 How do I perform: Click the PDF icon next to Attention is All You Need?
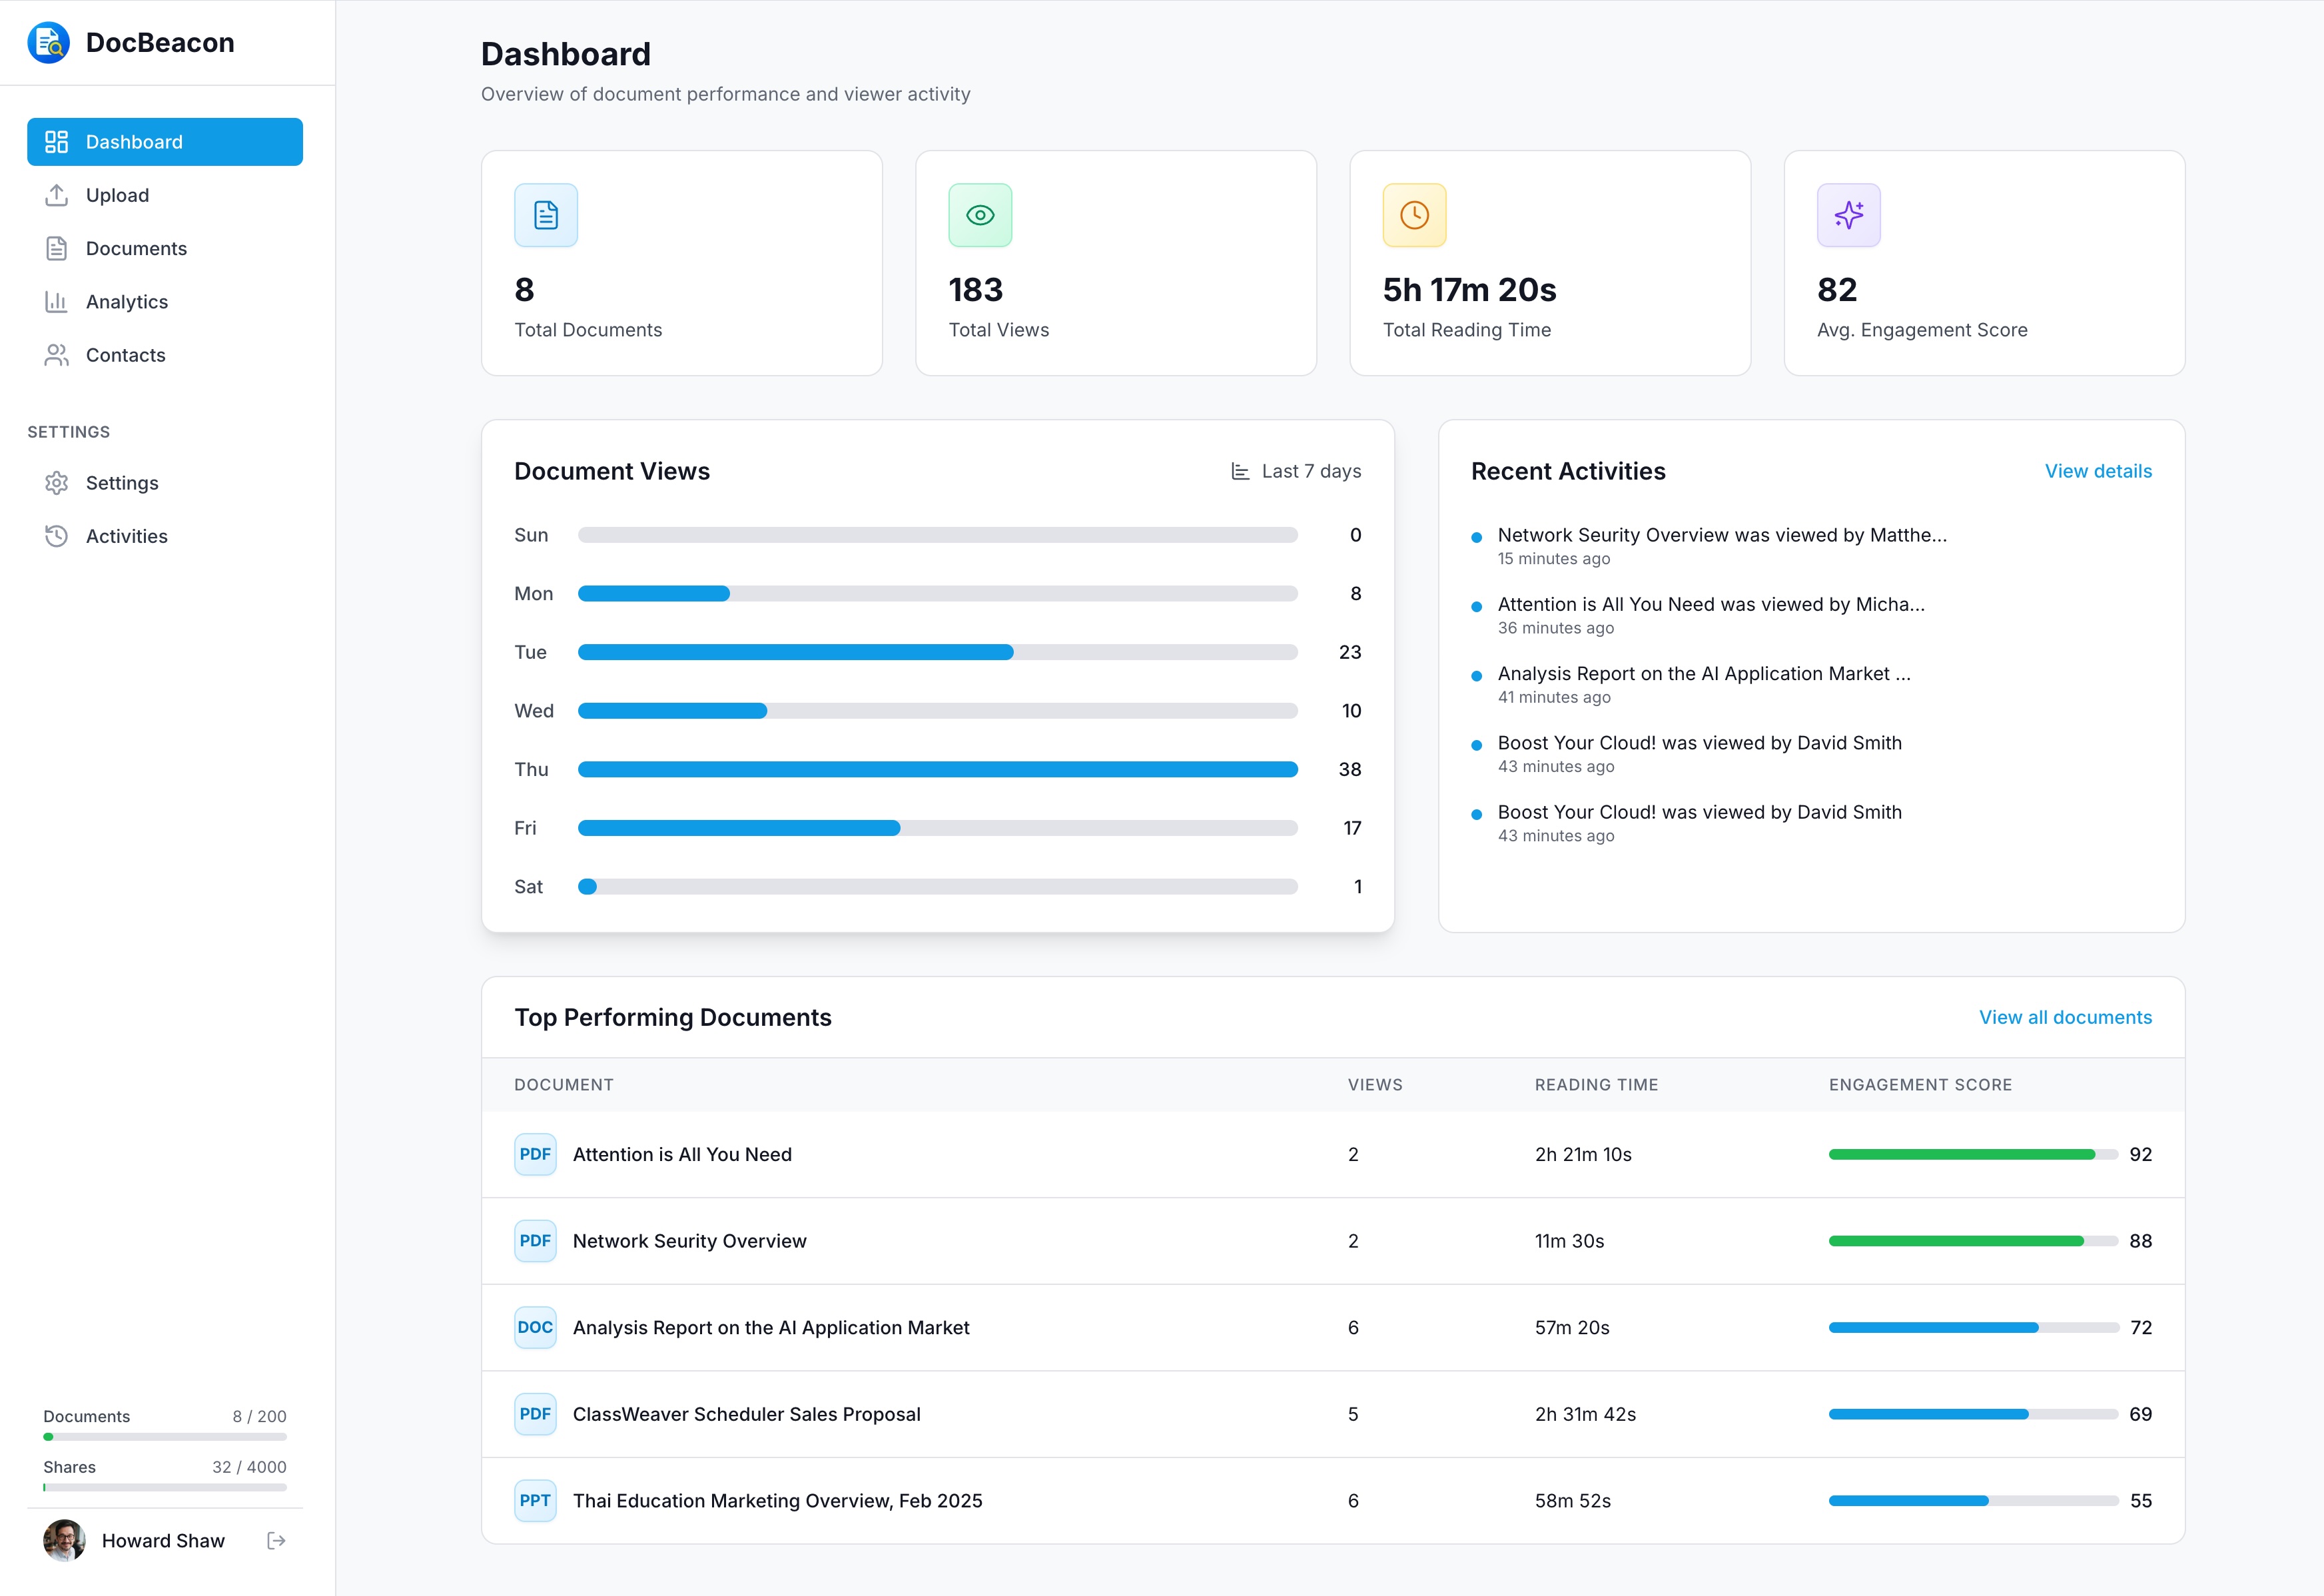tap(535, 1153)
